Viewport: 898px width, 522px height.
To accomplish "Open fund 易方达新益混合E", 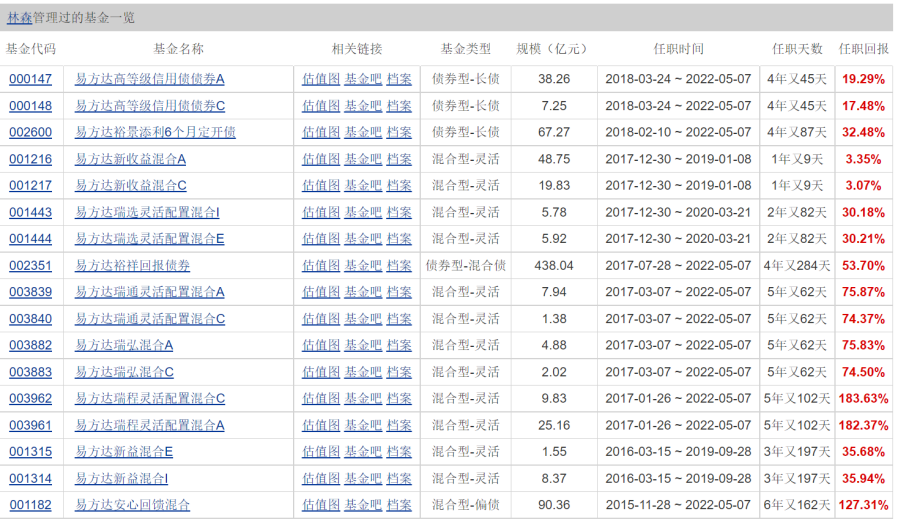I will point(124,452).
